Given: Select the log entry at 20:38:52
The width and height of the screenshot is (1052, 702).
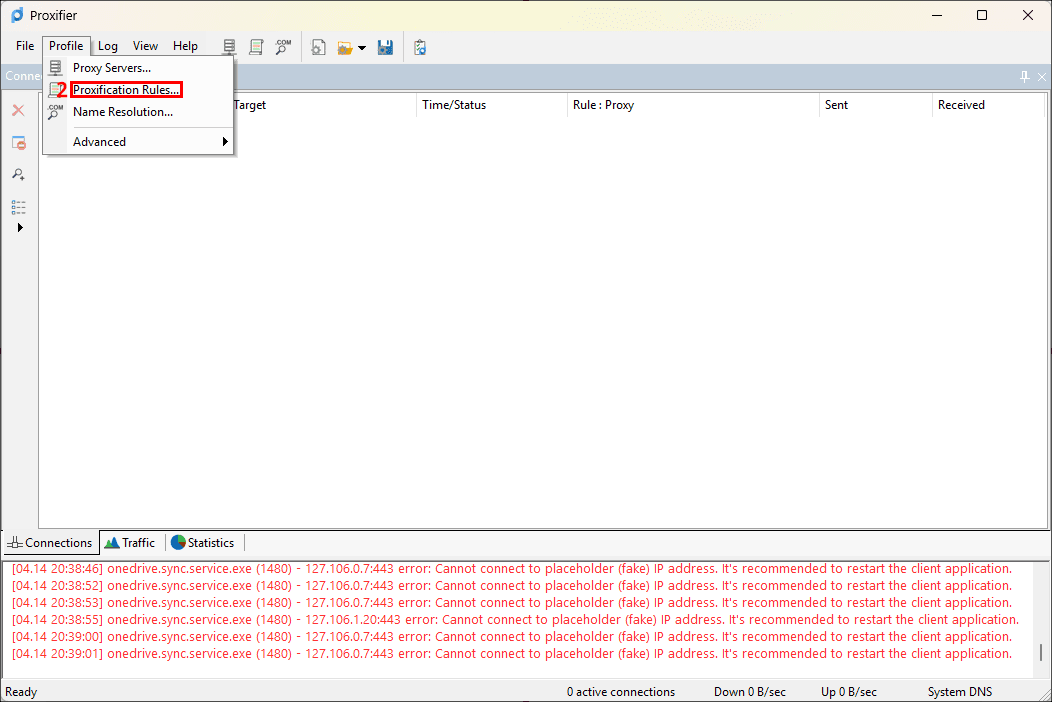Looking at the screenshot, I should click(x=512, y=586).
